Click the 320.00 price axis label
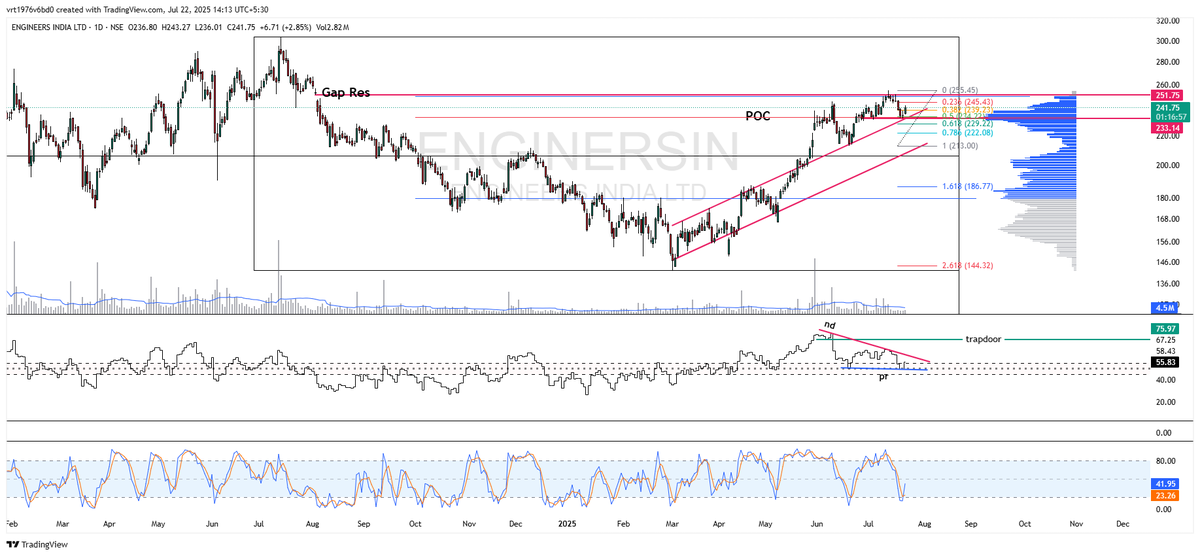 tap(1167, 20)
